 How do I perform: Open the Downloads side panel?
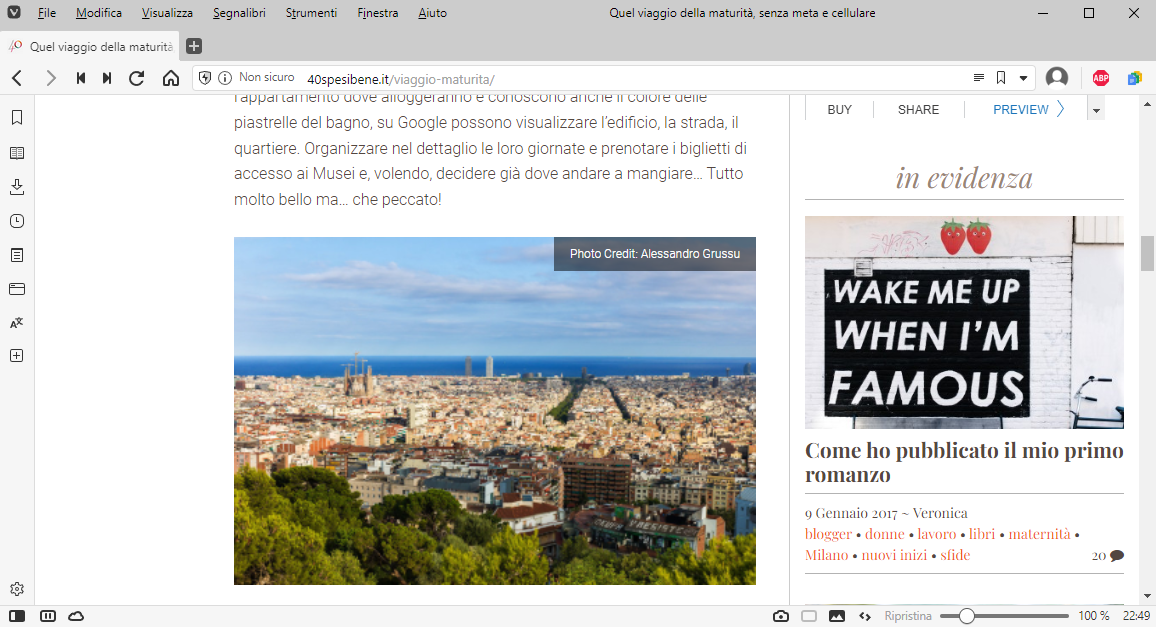[x=17, y=187]
